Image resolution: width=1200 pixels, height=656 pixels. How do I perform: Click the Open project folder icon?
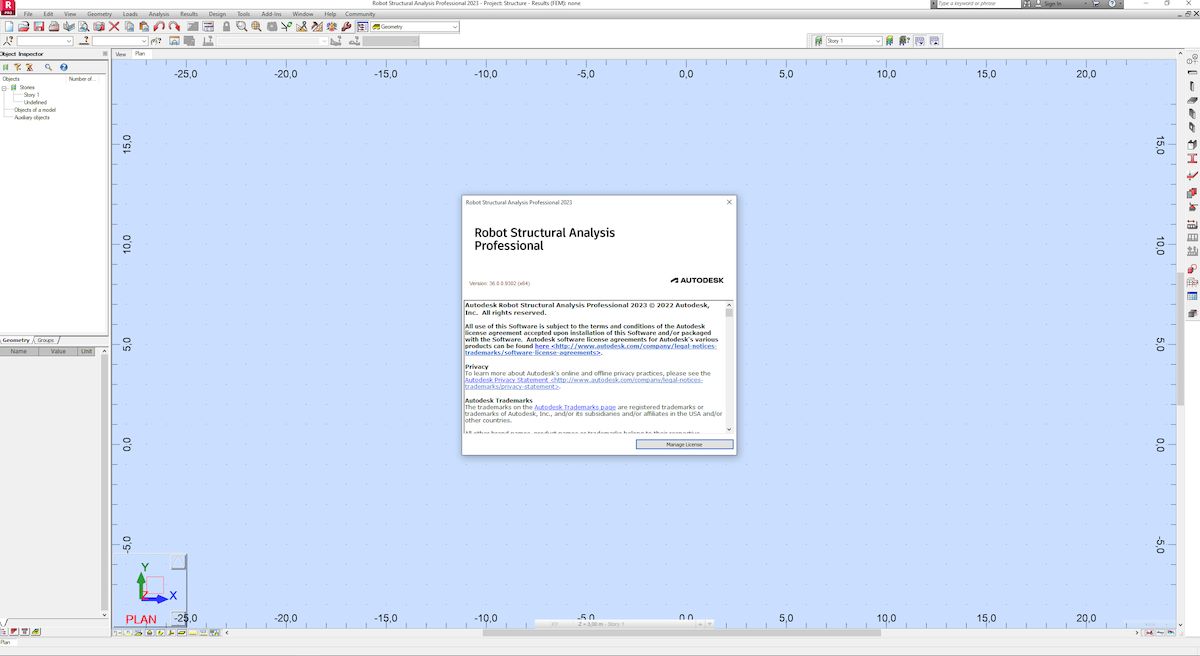coord(24,26)
